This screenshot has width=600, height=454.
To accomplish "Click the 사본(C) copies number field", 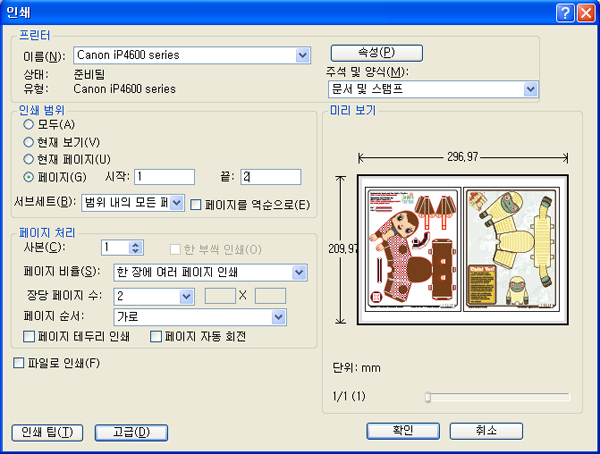I will pyautogui.click(x=115, y=248).
